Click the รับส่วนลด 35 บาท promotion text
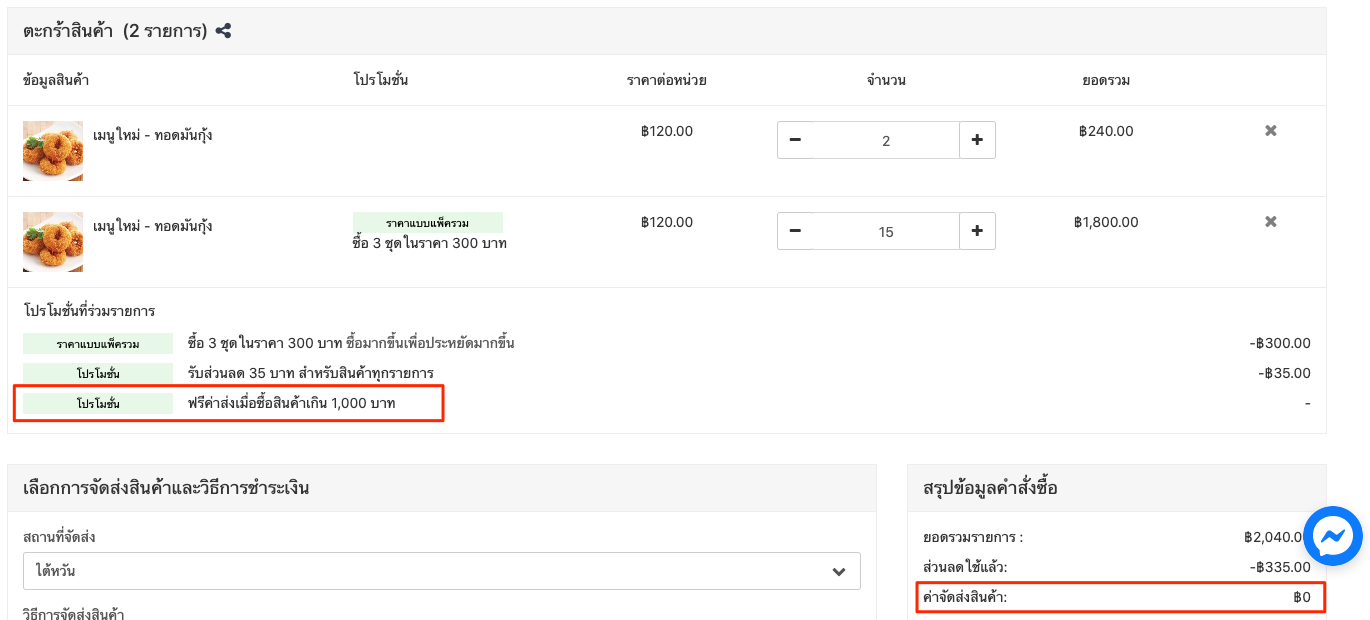This screenshot has width=1370, height=620. (311, 373)
